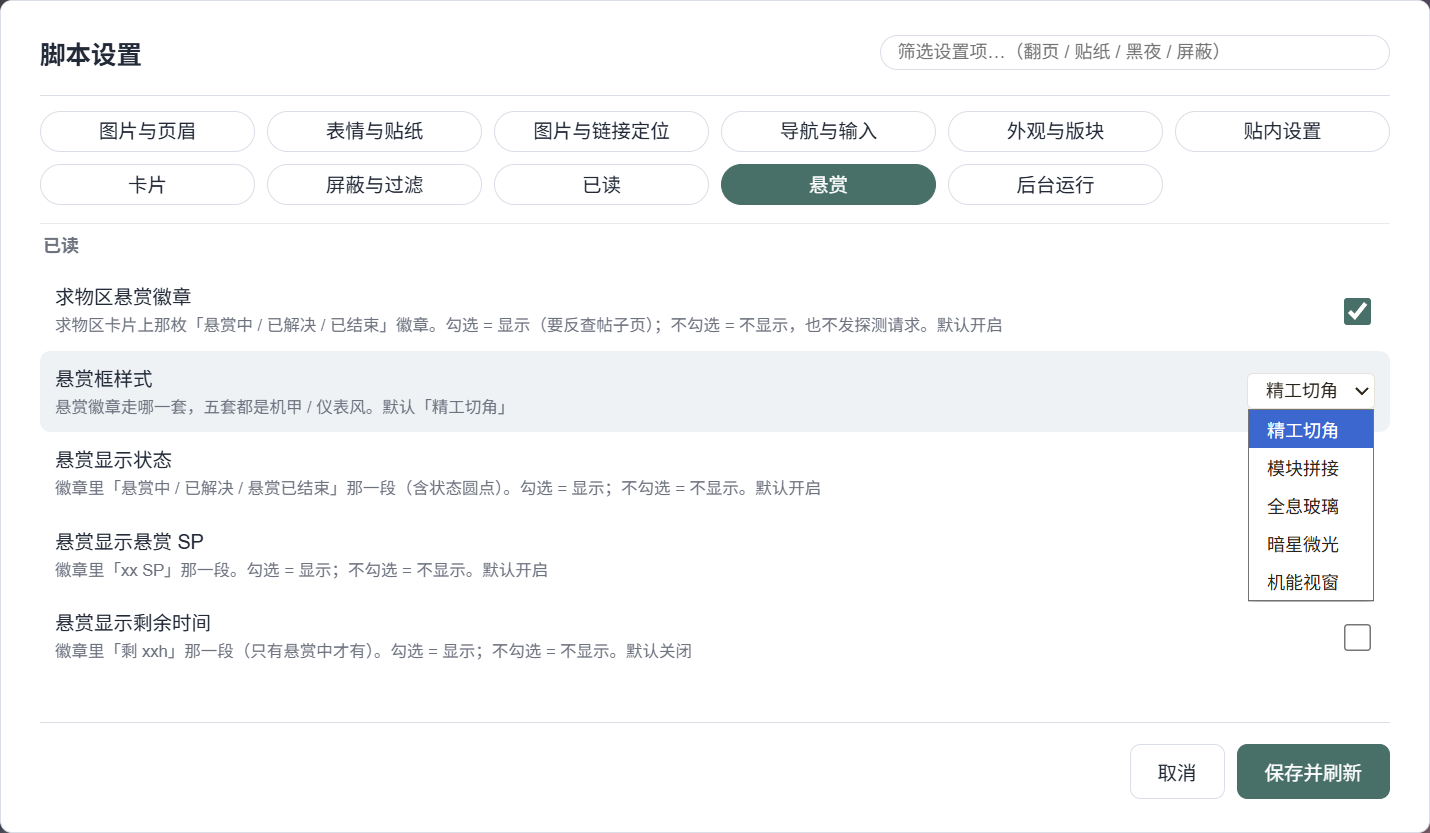Open the 悬赏框样式 dropdown
The width and height of the screenshot is (1430, 833).
(x=1311, y=391)
